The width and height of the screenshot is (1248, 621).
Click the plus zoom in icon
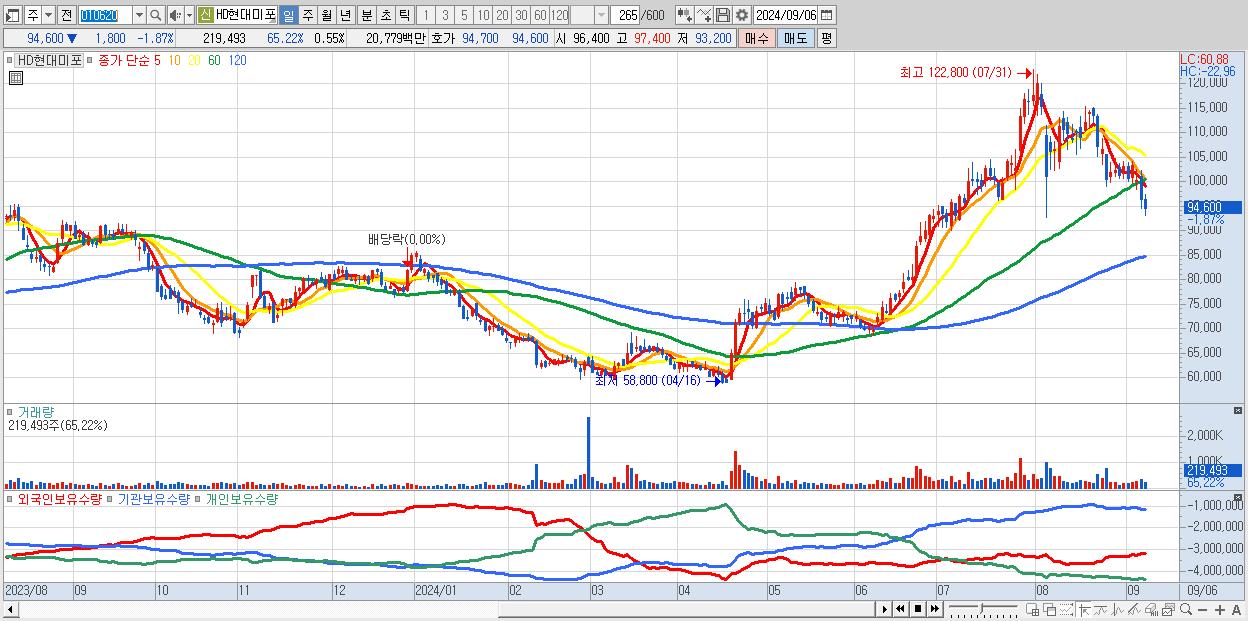tap(1220, 610)
